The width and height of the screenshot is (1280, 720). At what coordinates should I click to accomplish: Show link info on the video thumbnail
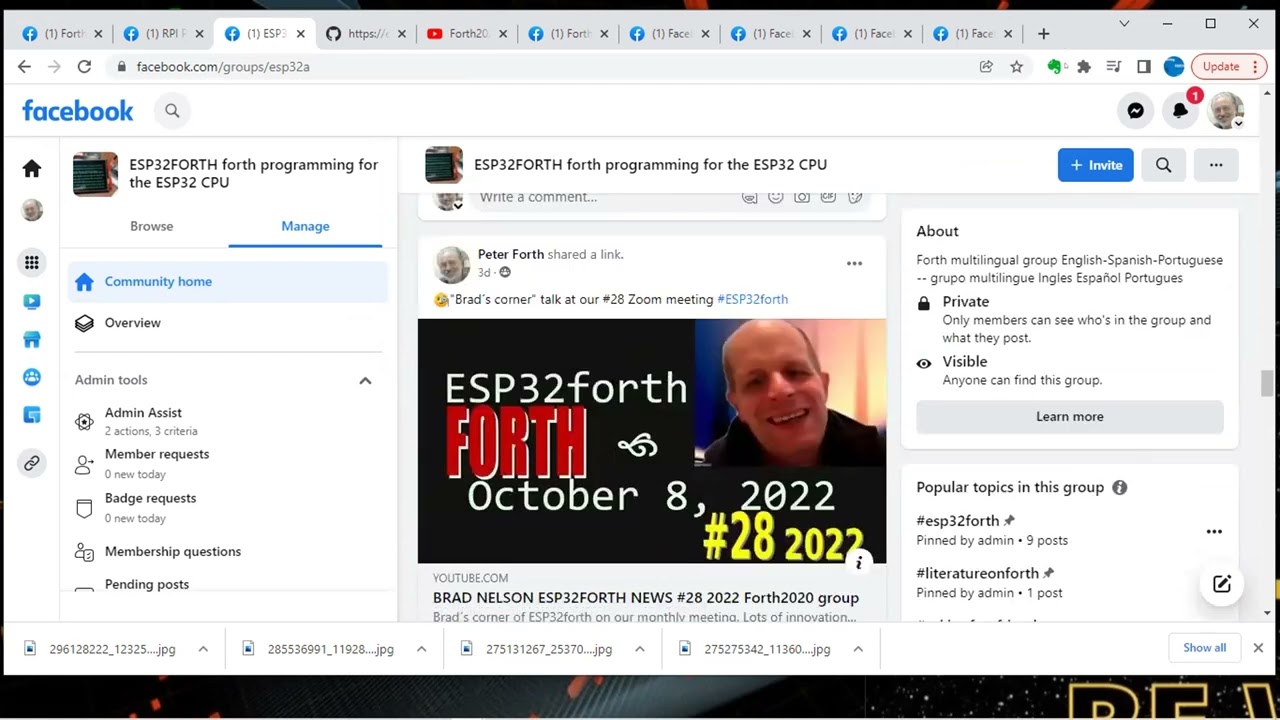tap(859, 564)
